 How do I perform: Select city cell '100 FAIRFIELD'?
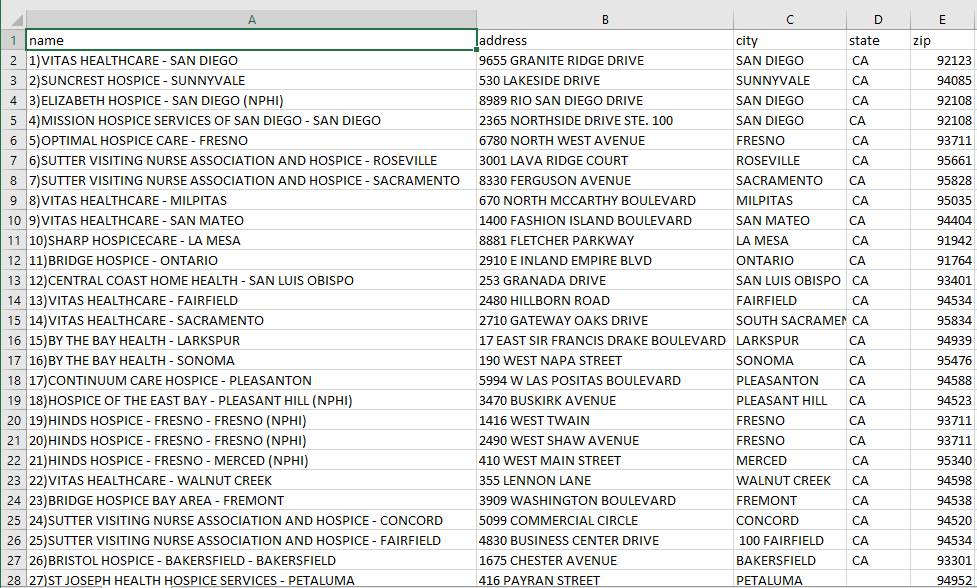tap(789, 541)
